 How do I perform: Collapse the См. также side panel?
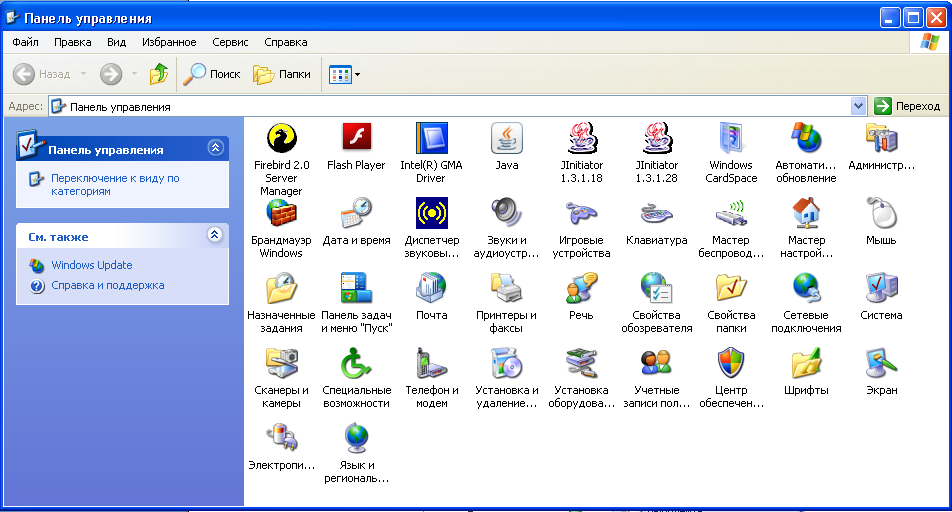(x=215, y=234)
